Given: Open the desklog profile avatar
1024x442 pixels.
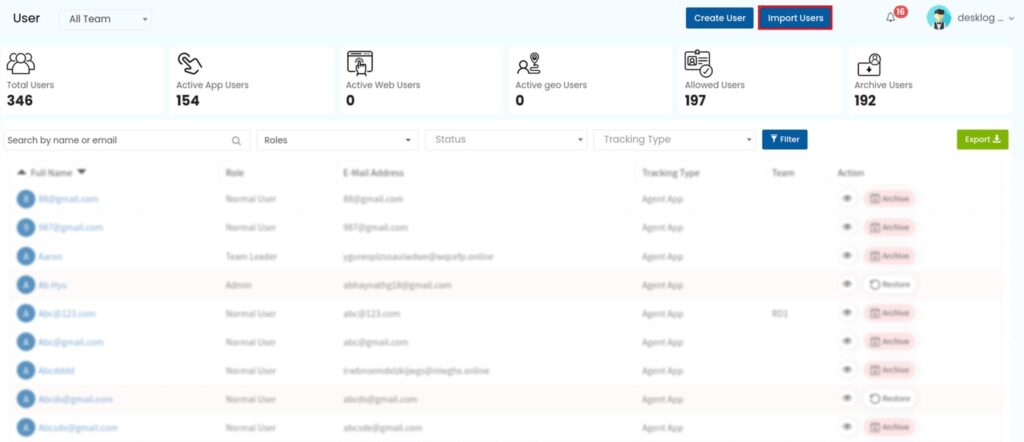Looking at the screenshot, I should point(939,18).
